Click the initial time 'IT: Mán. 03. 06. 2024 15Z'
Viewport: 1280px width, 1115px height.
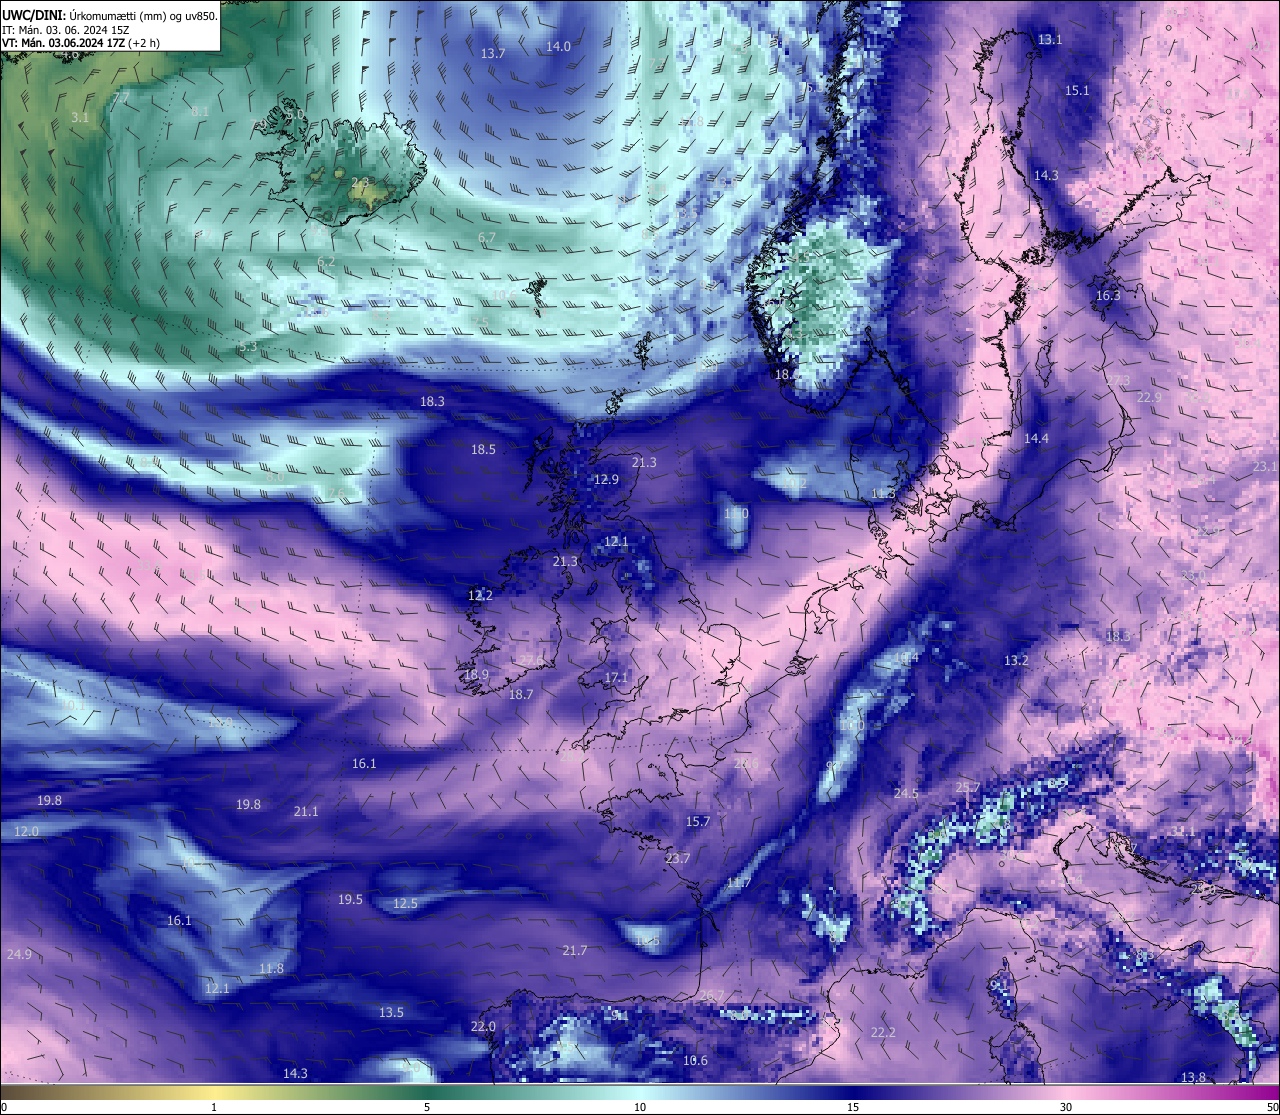(x=67, y=30)
